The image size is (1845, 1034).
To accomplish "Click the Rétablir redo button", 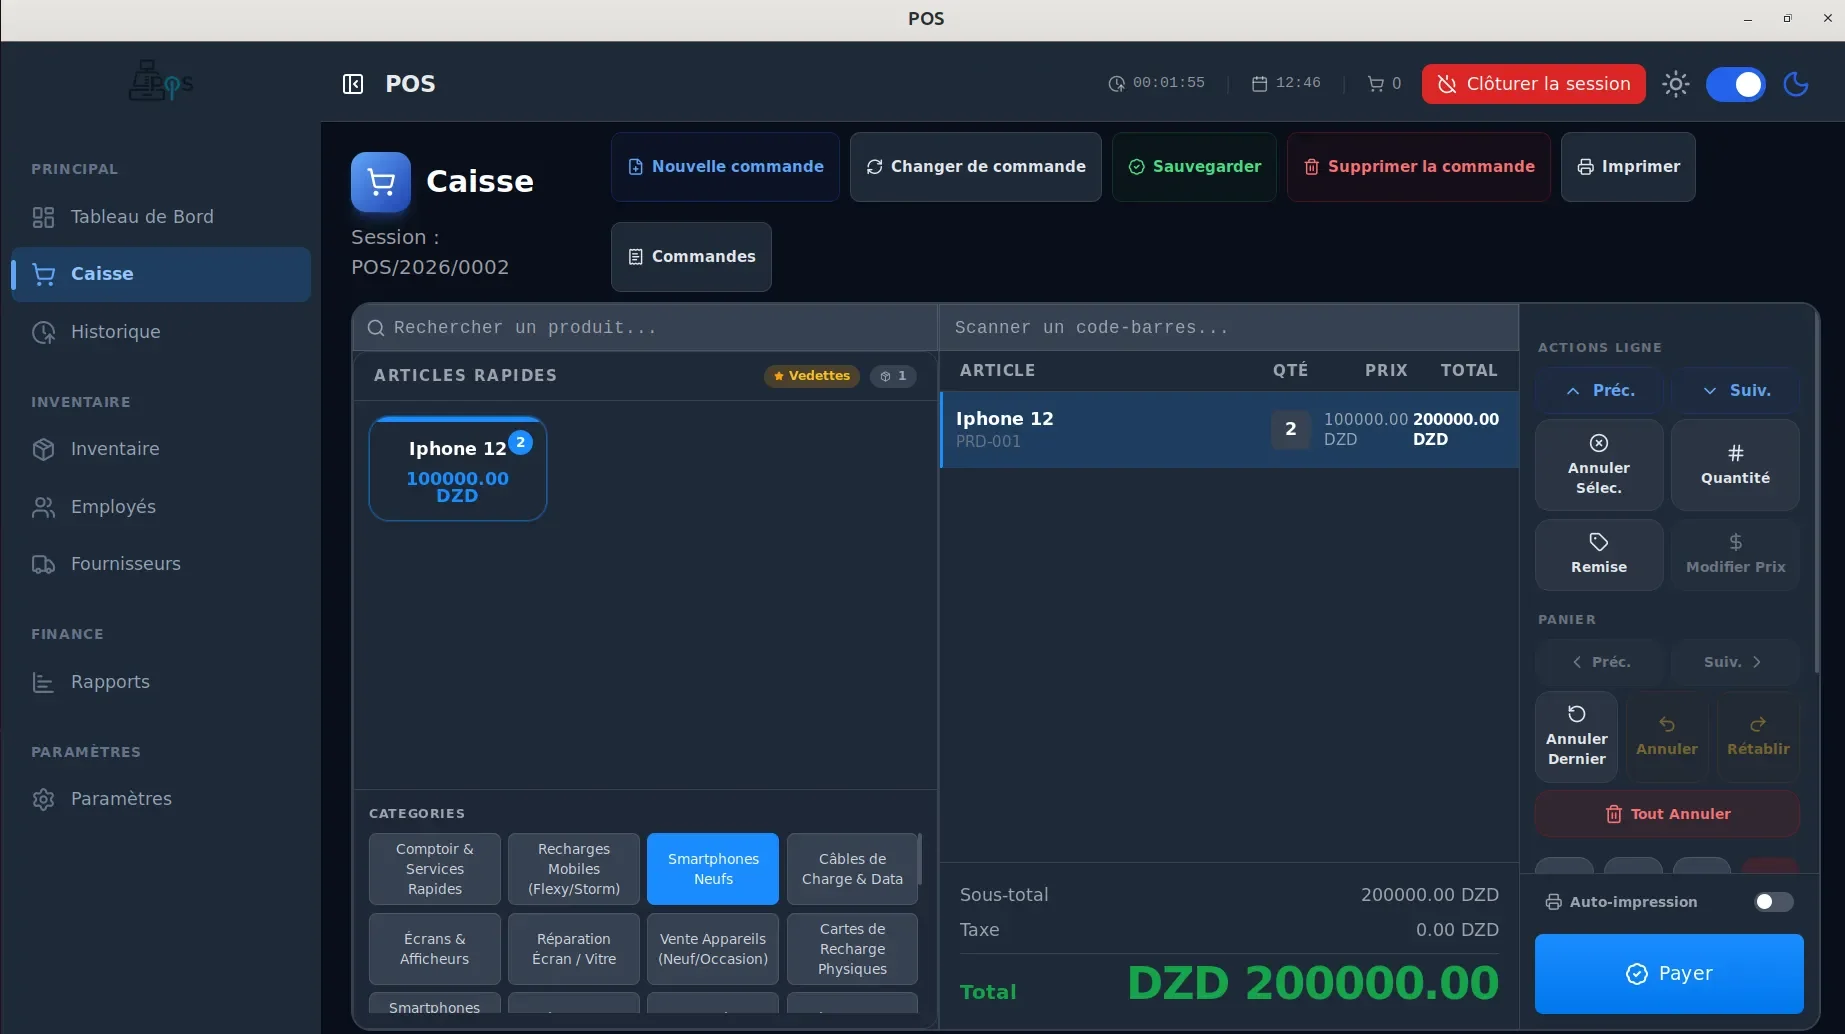I will coord(1758,737).
